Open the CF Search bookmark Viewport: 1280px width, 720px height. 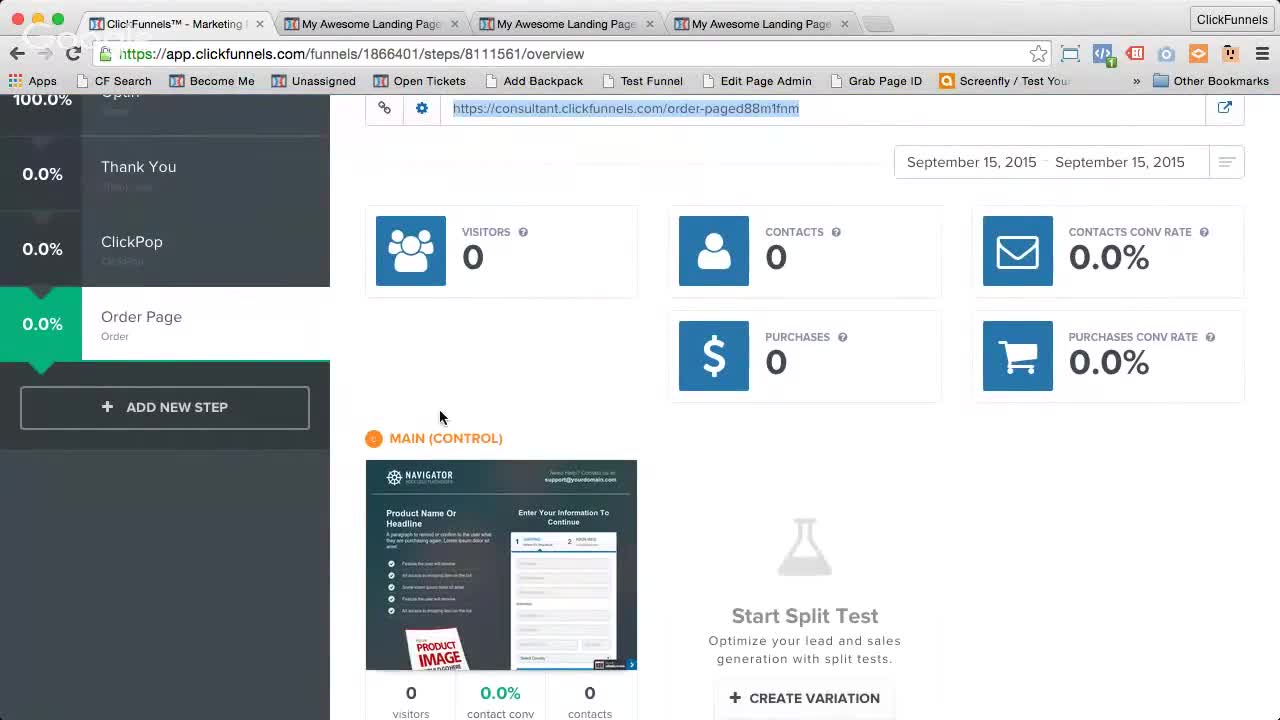pos(113,81)
